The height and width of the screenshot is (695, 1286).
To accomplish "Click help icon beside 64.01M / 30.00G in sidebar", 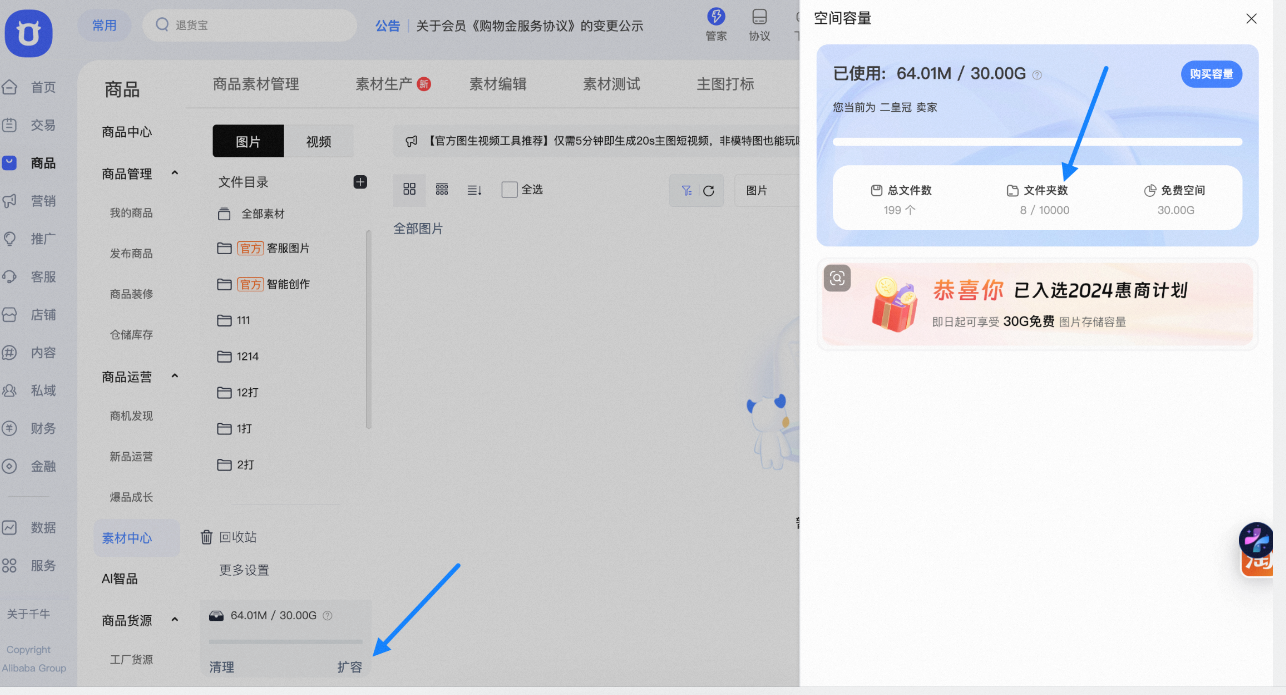I will (327, 616).
